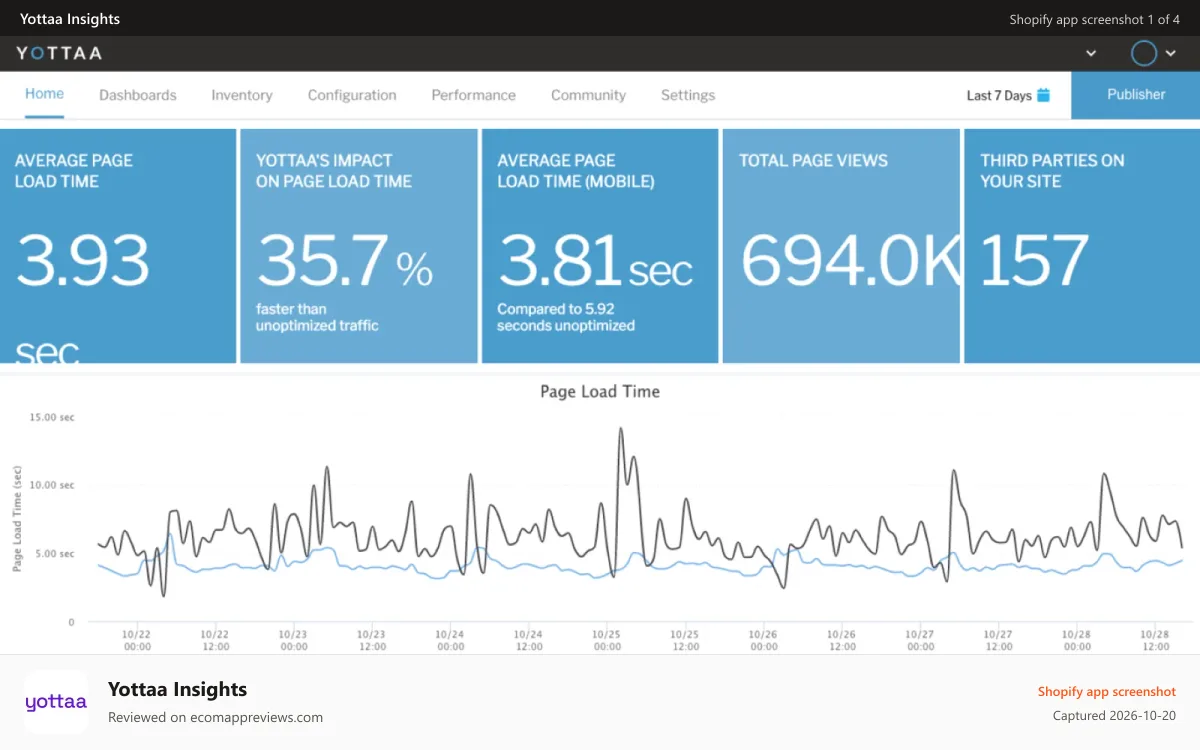Click the 10.00 sec y-axis label
The width and height of the screenshot is (1200, 750).
[52, 485]
